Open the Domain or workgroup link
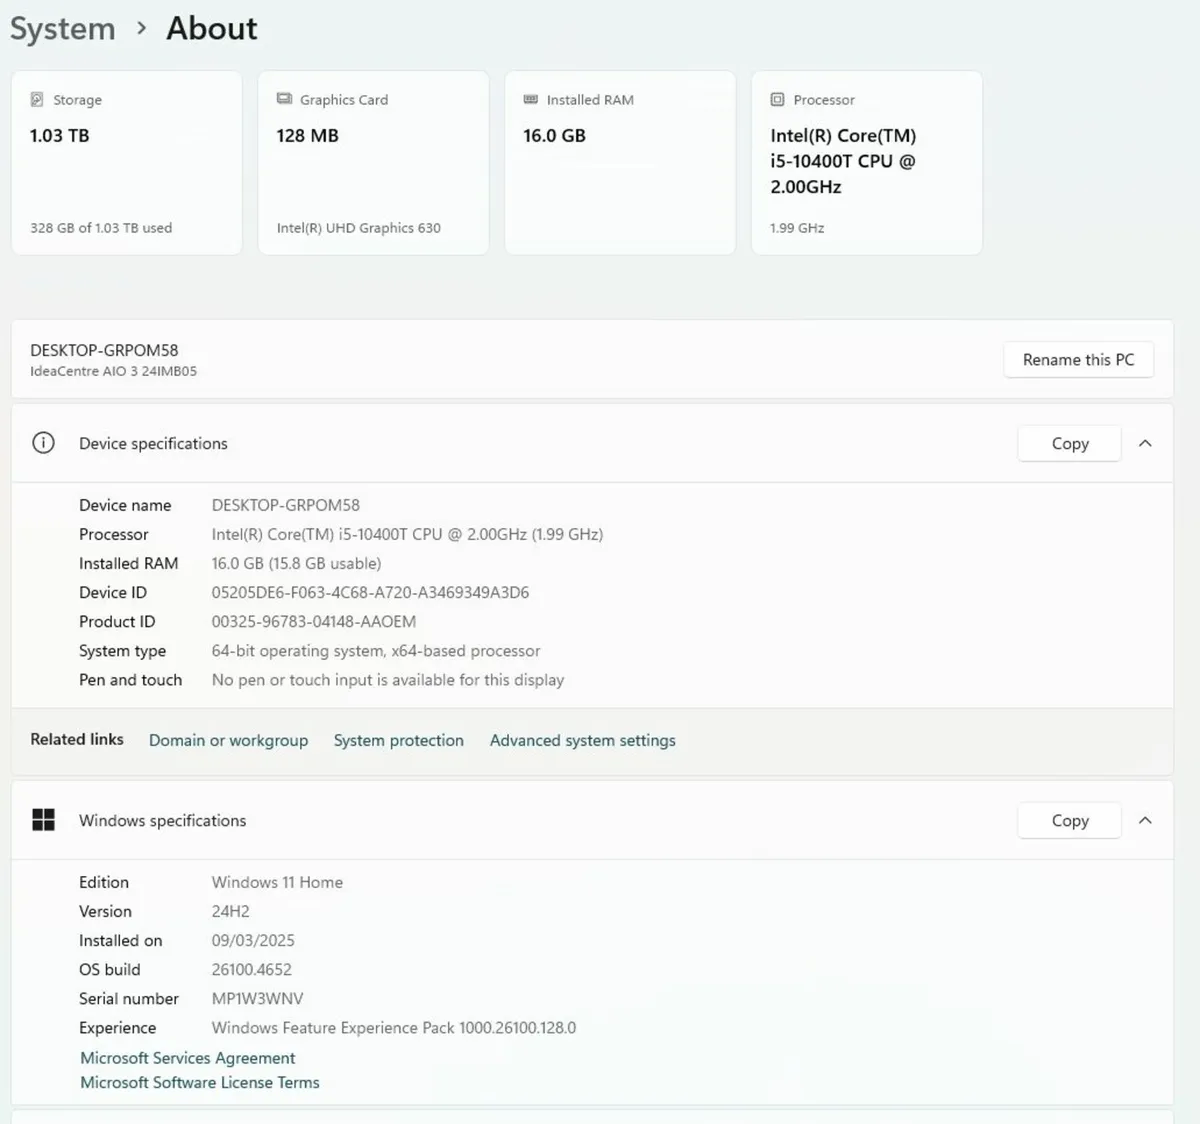1200x1124 pixels. tap(228, 740)
